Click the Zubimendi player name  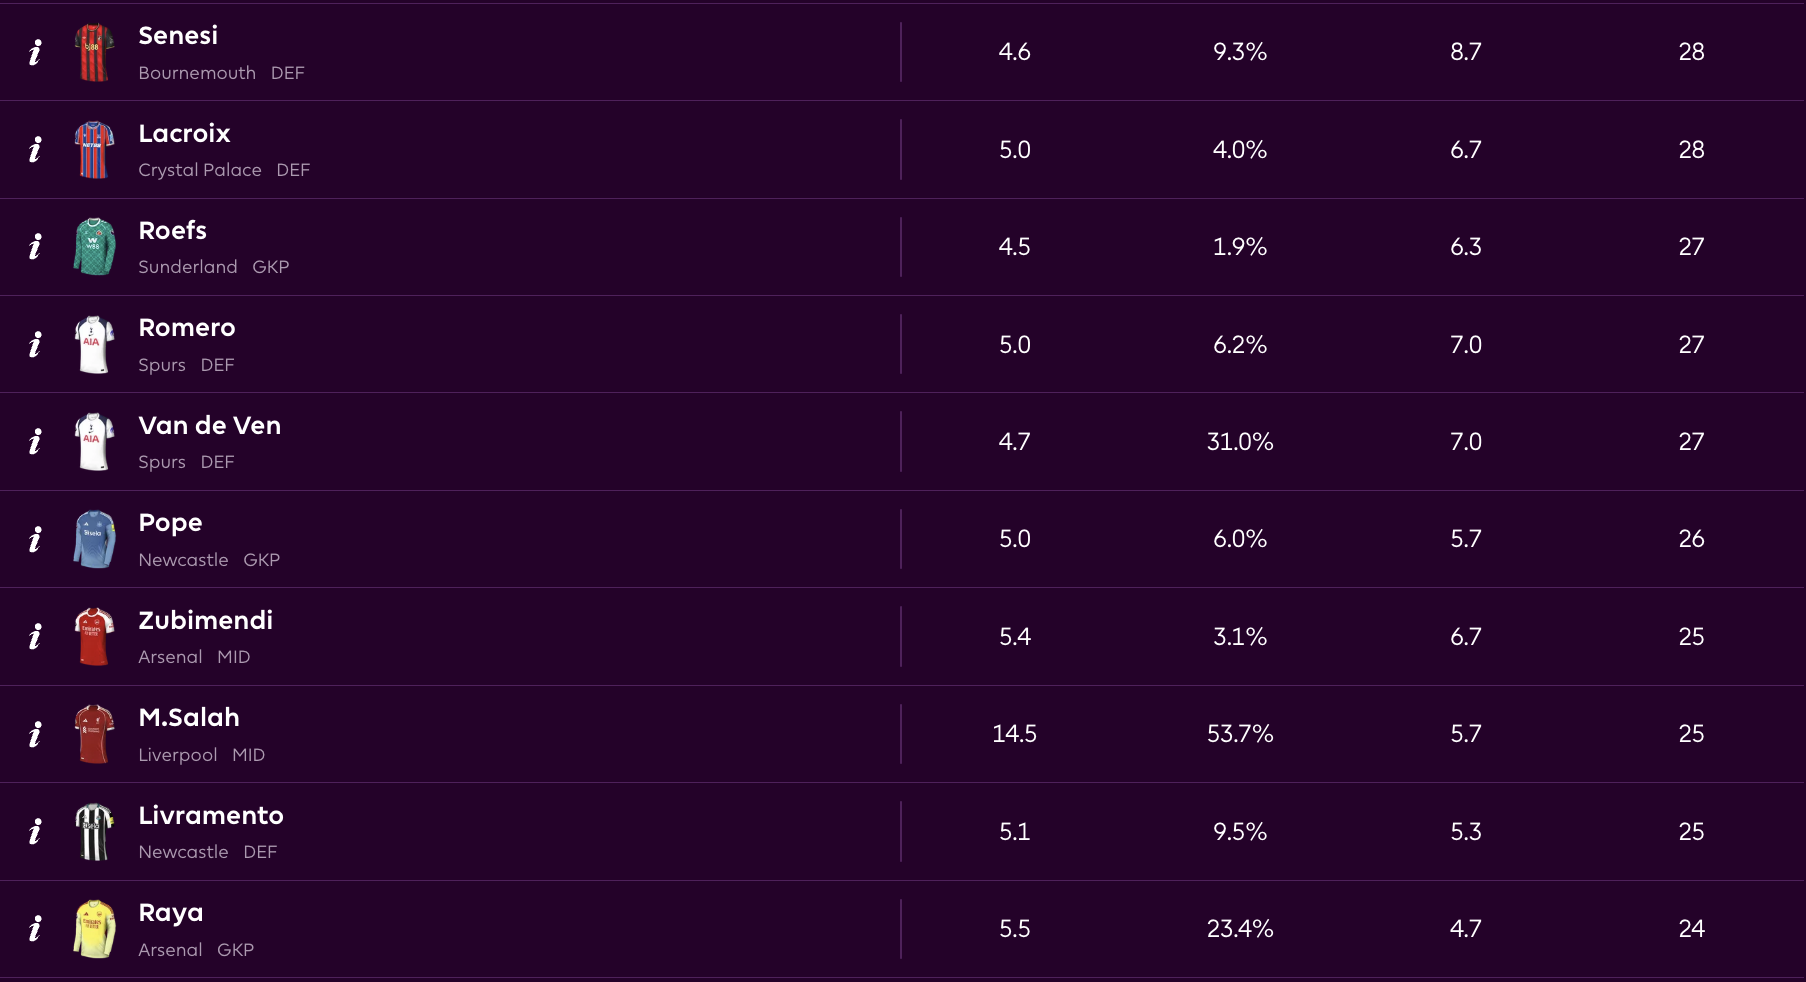[x=205, y=621]
